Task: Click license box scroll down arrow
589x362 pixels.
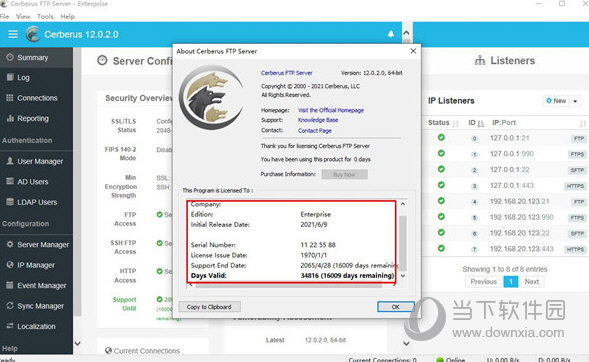Action: tap(403, 276)
